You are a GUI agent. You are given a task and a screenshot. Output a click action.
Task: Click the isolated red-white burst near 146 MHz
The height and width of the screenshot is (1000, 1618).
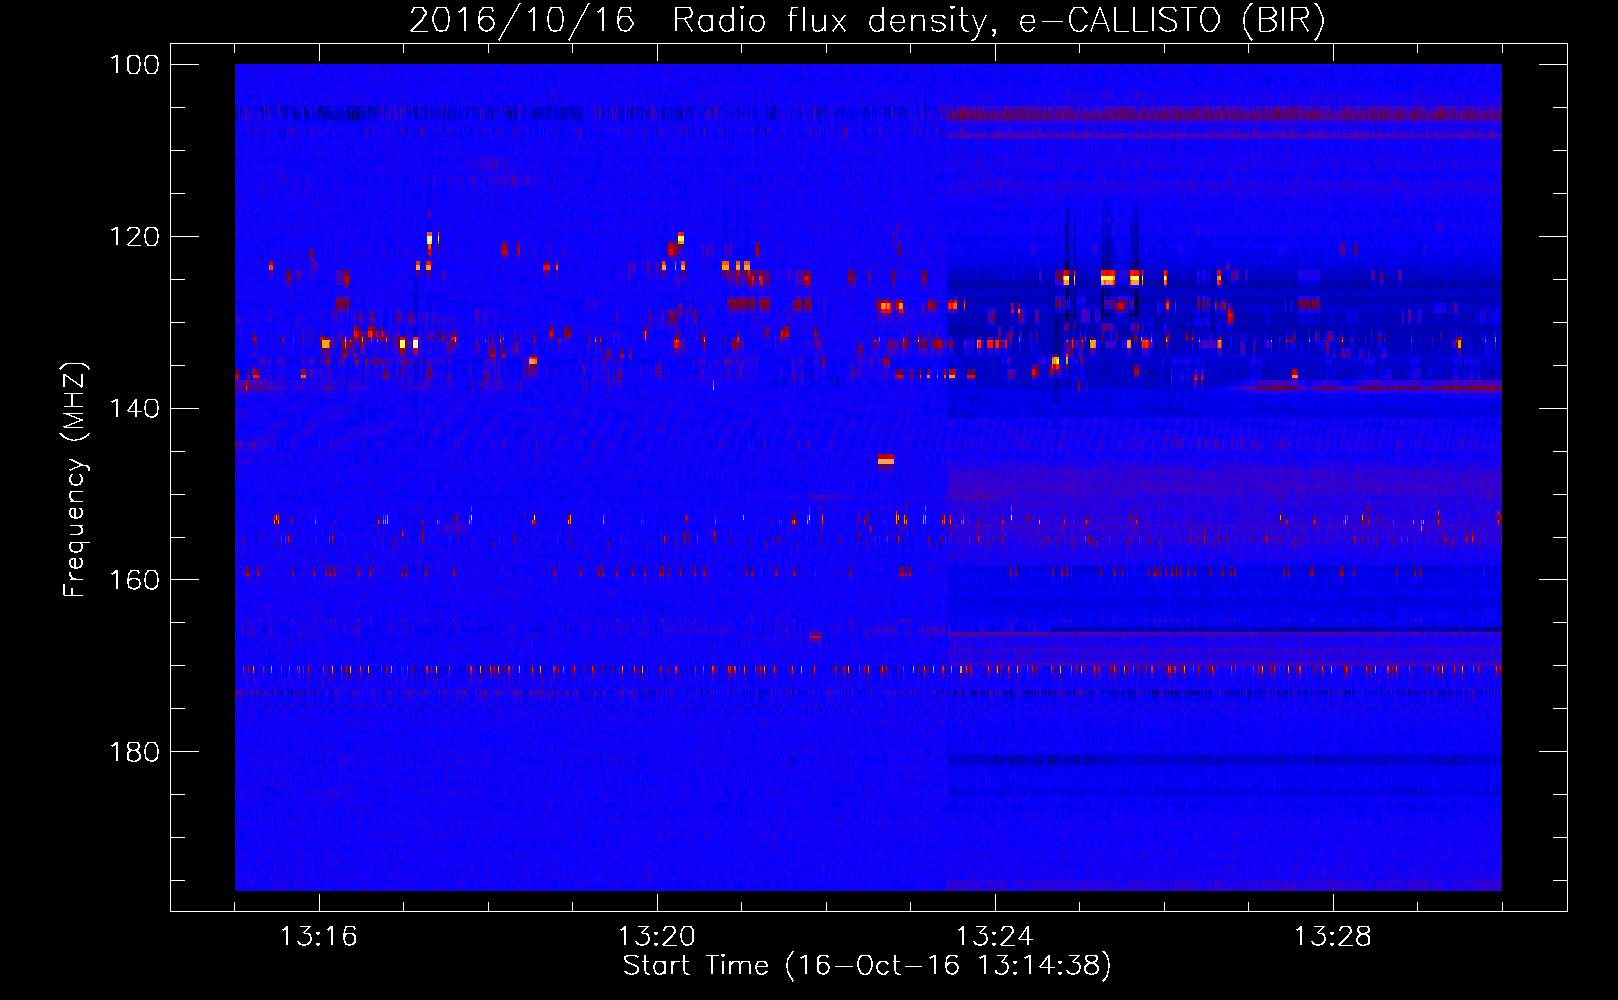[x=886, y=460]
